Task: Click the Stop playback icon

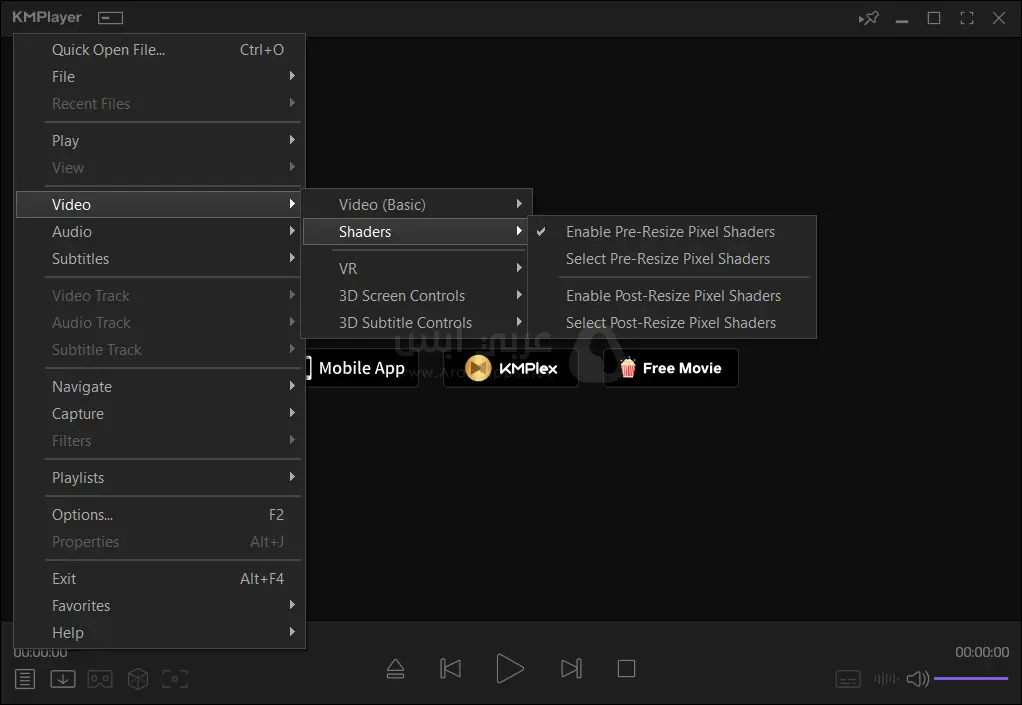Action: [x=626, y=669]
